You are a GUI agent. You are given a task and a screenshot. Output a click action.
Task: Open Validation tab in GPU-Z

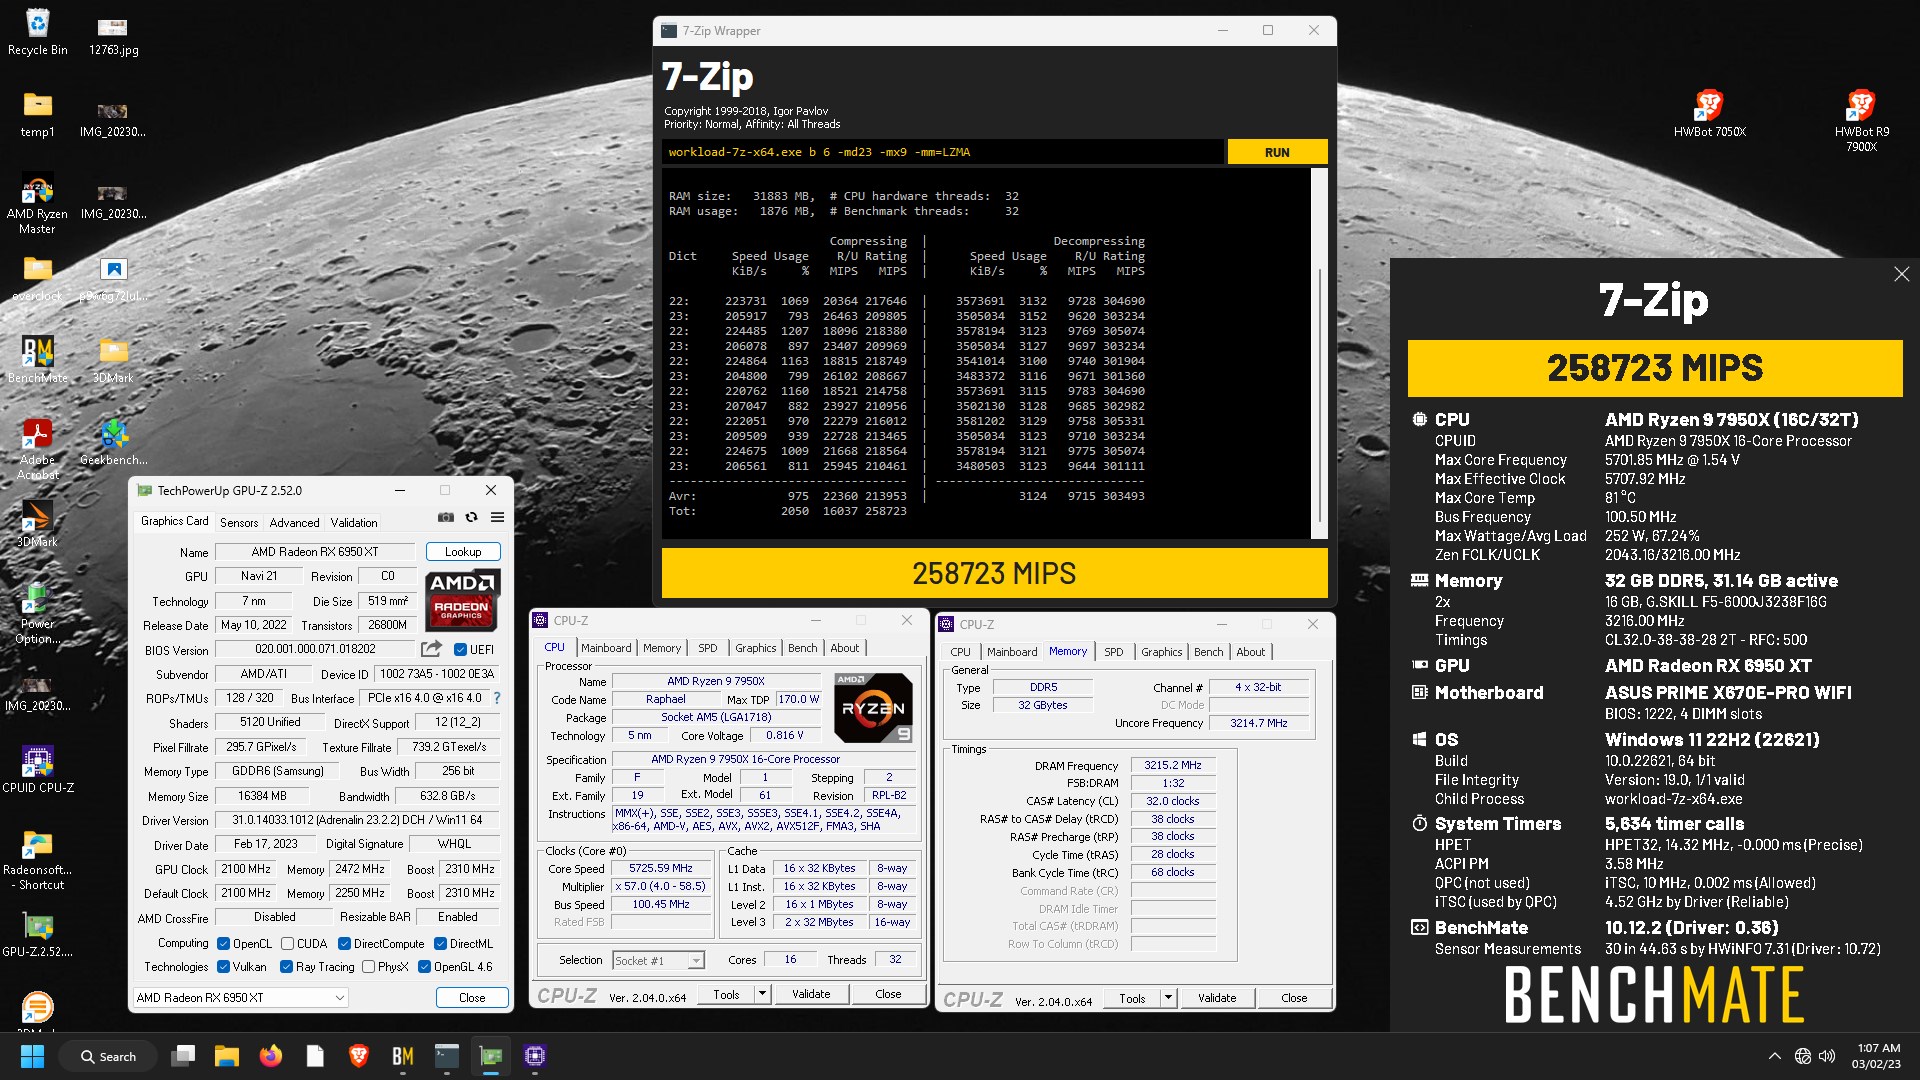pos(354,522)
